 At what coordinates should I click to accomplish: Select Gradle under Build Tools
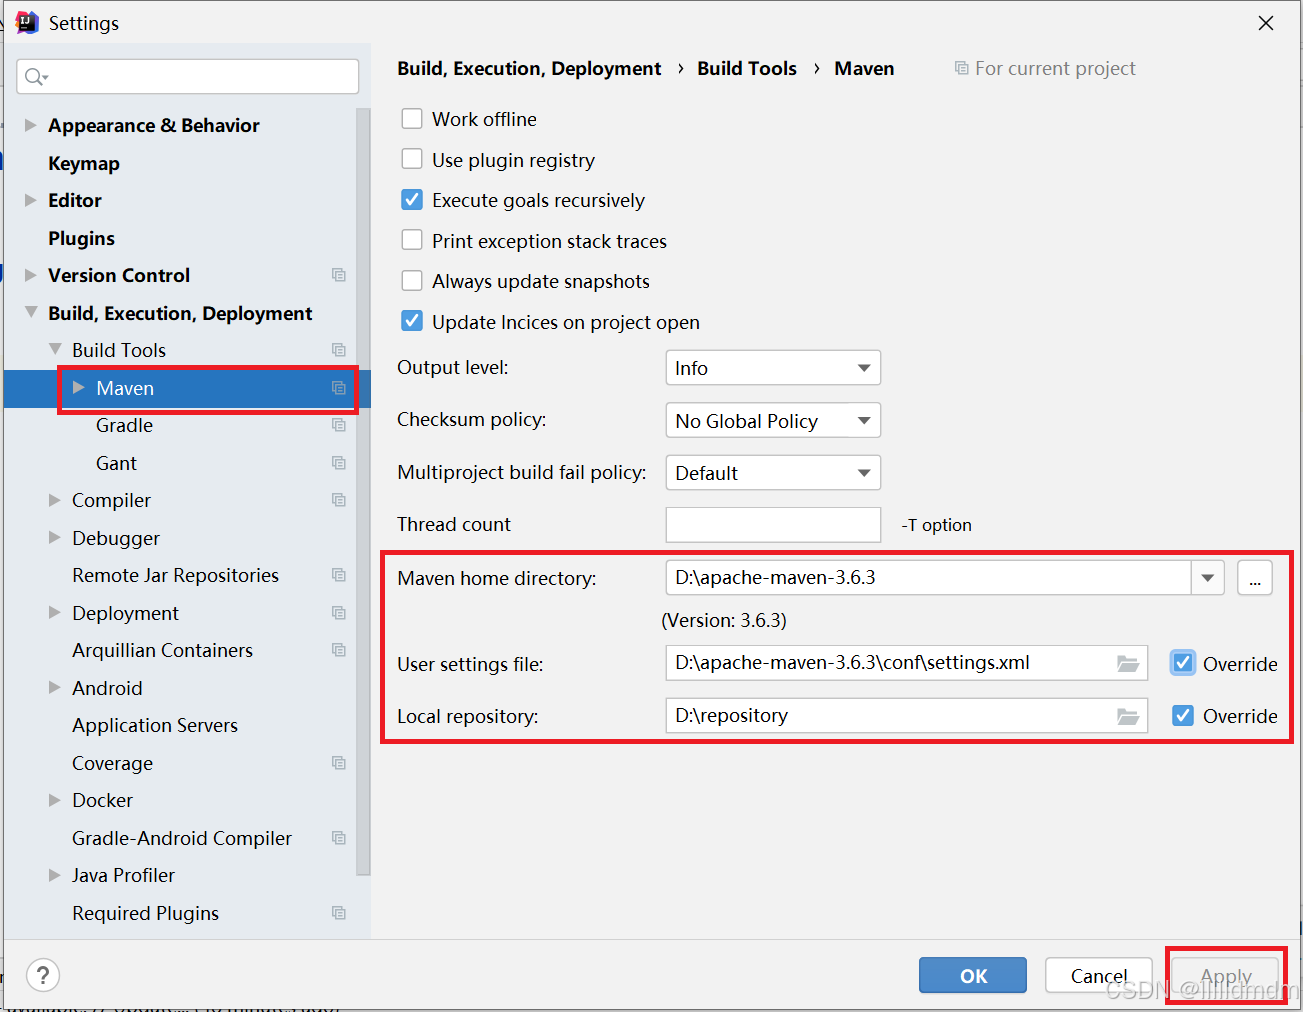pyautogui.click(x=124, y=425)
